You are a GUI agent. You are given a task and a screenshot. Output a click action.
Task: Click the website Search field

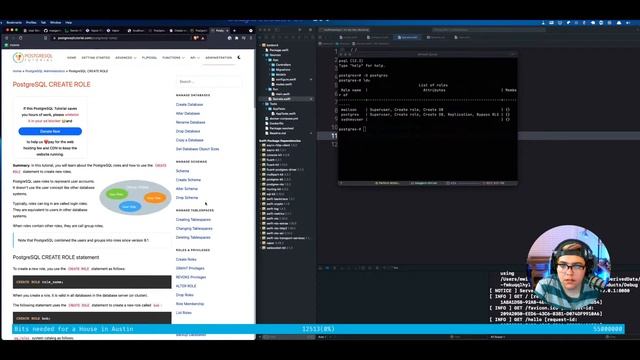[209, 82]
